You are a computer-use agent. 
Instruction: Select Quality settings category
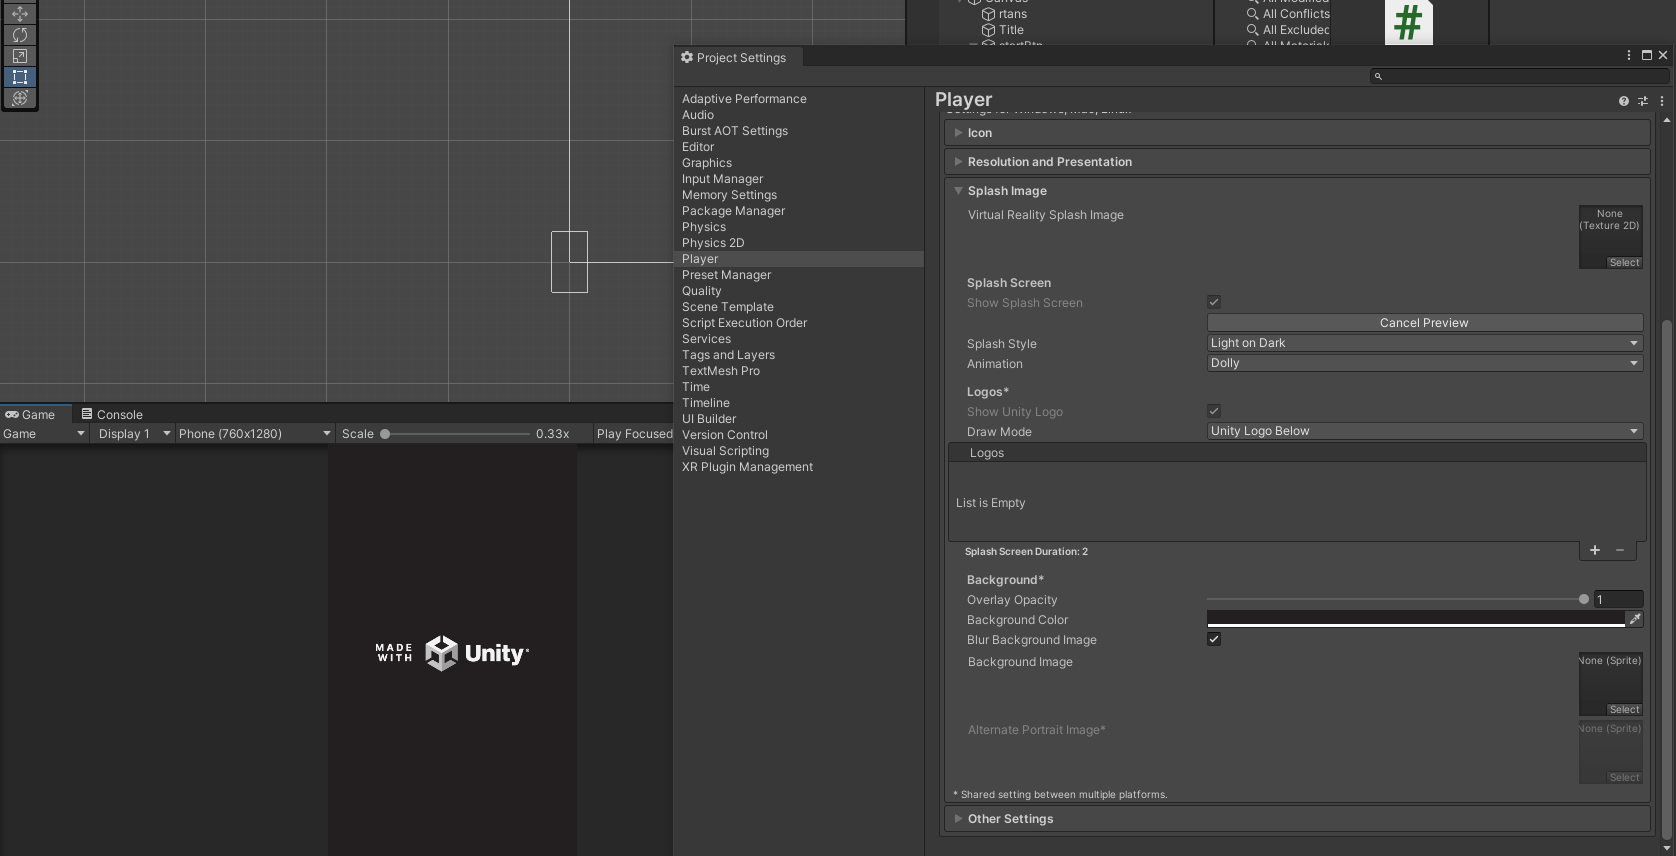[x=701, y=291]
